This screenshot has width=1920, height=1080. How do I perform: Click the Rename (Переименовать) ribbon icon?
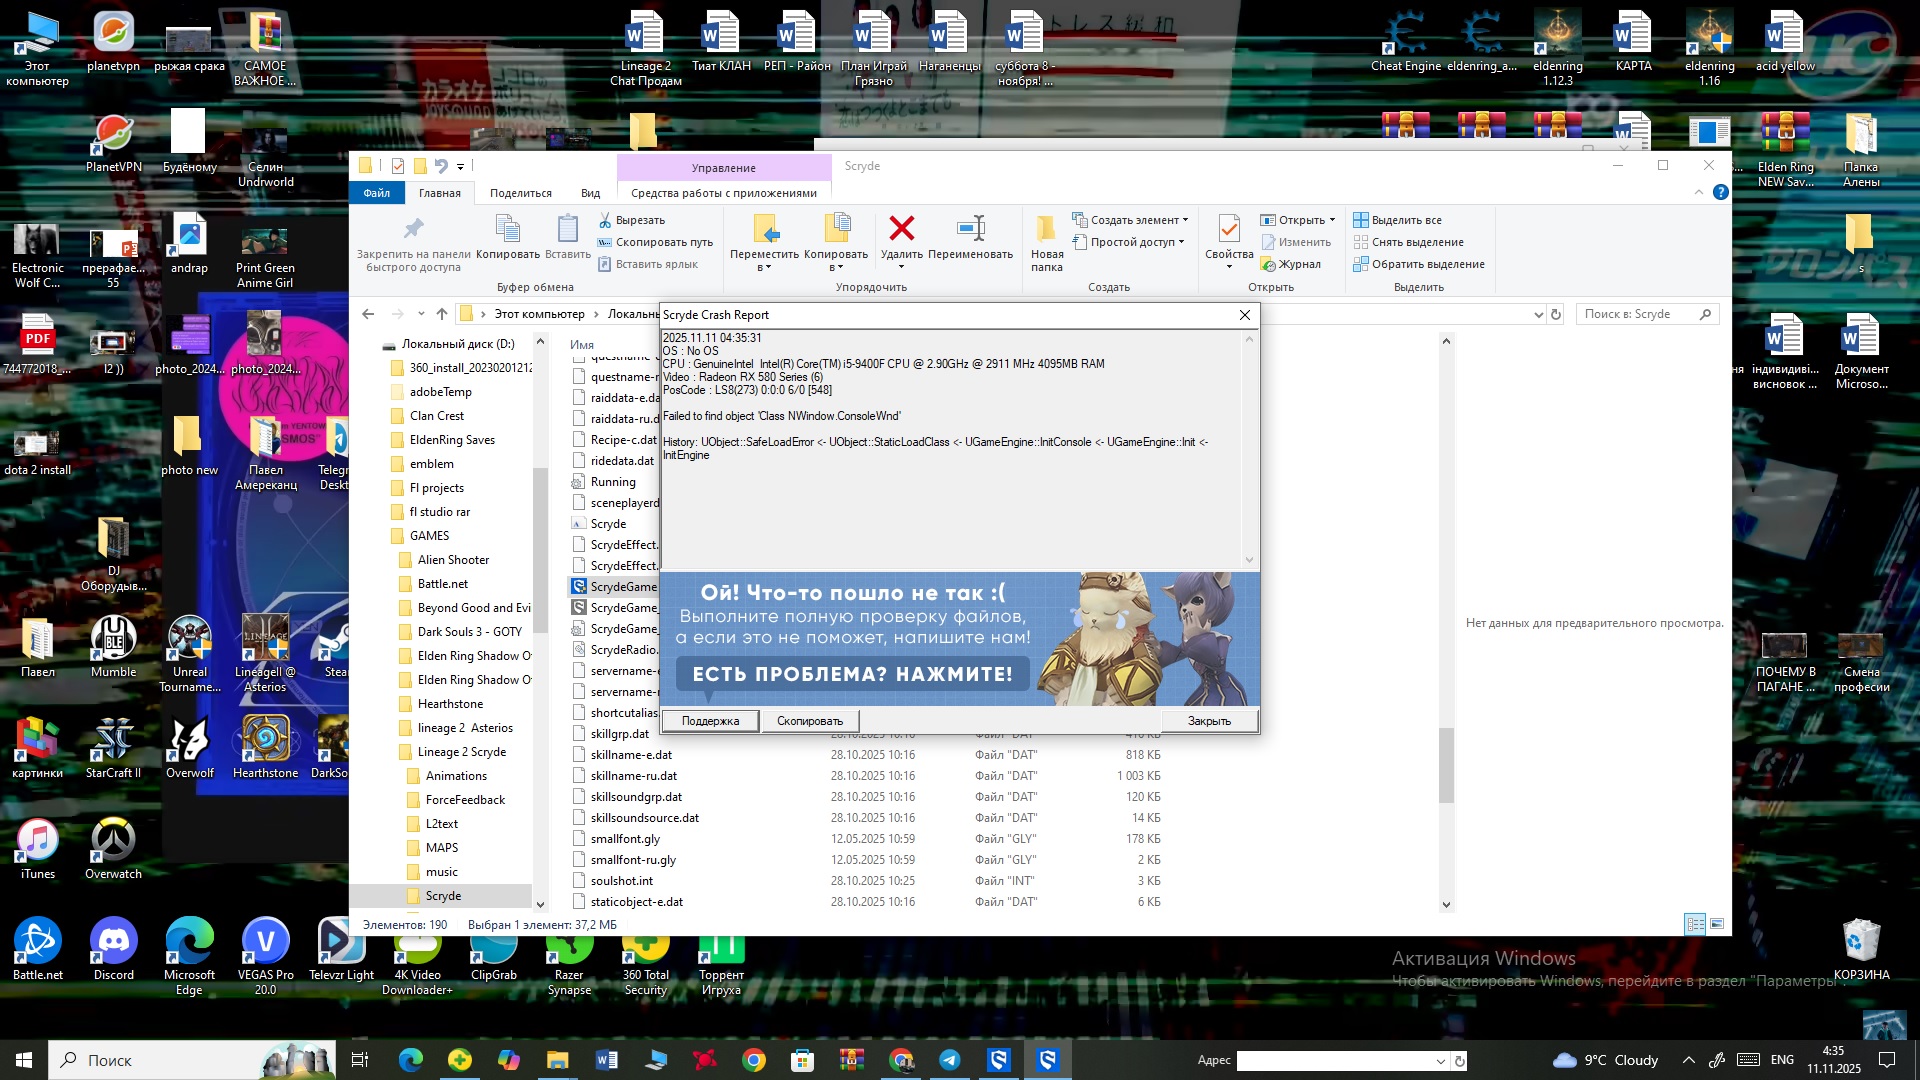[x=970, y=229]
